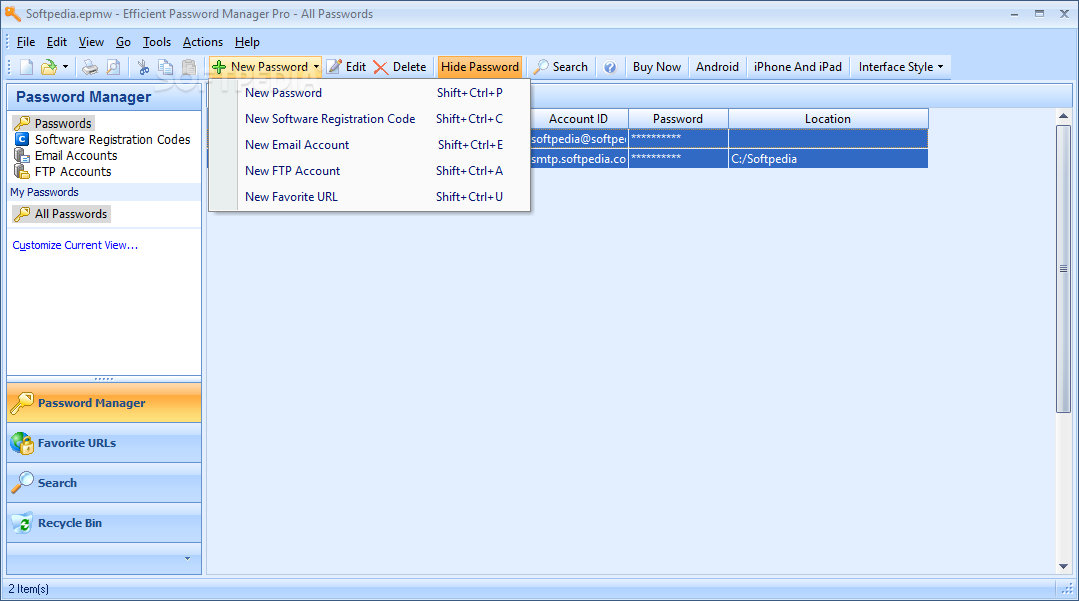
Task: Click the Android button
Action: click(717, 67)
